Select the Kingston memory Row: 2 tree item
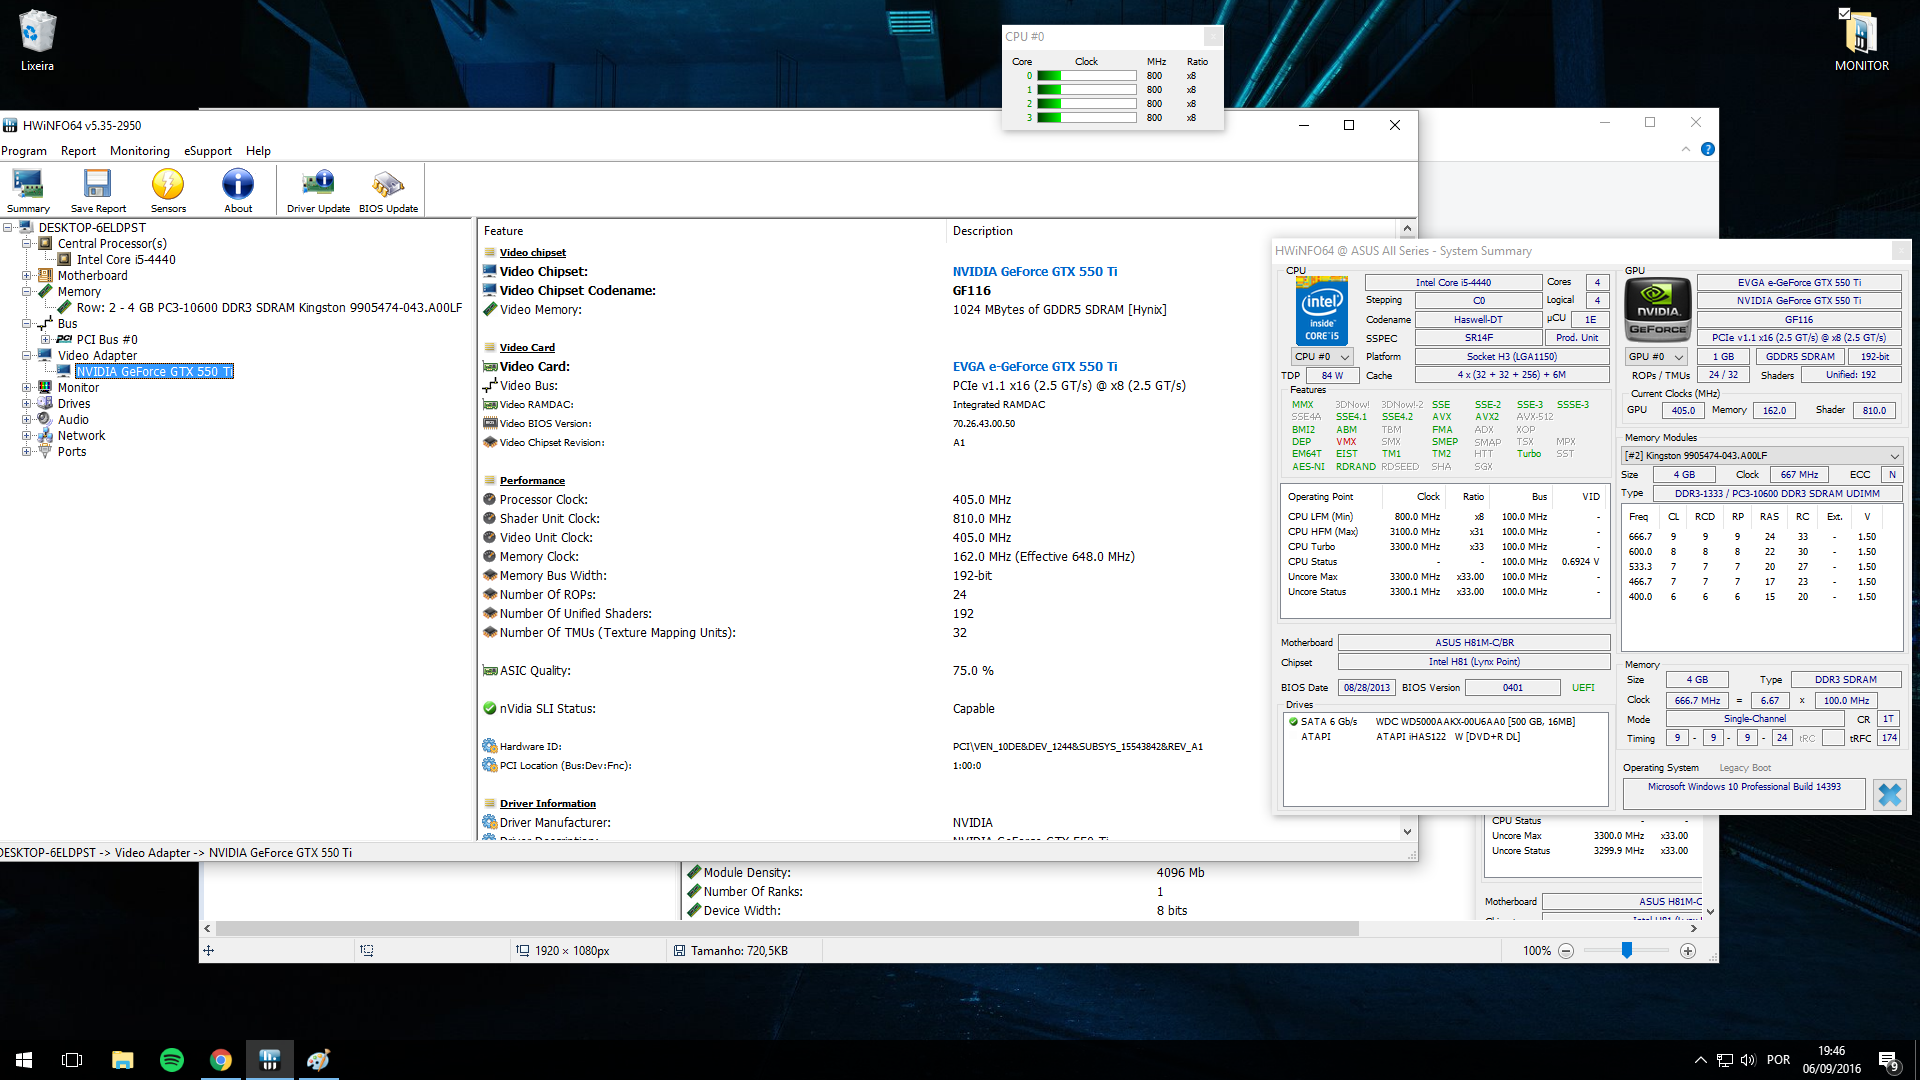The width and height of the screenshot is (1920, 1080). (x=269, y=308)
